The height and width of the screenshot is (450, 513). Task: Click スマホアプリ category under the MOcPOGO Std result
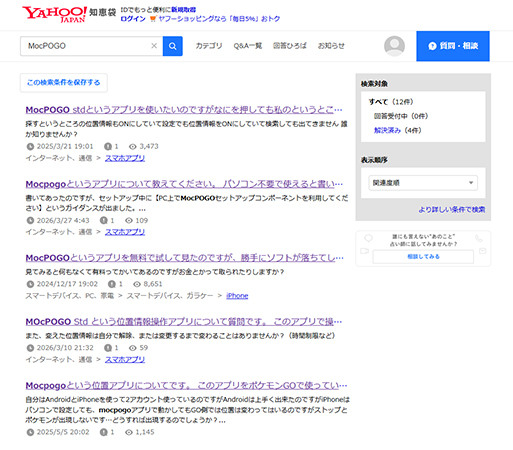(x=125, y=359)
